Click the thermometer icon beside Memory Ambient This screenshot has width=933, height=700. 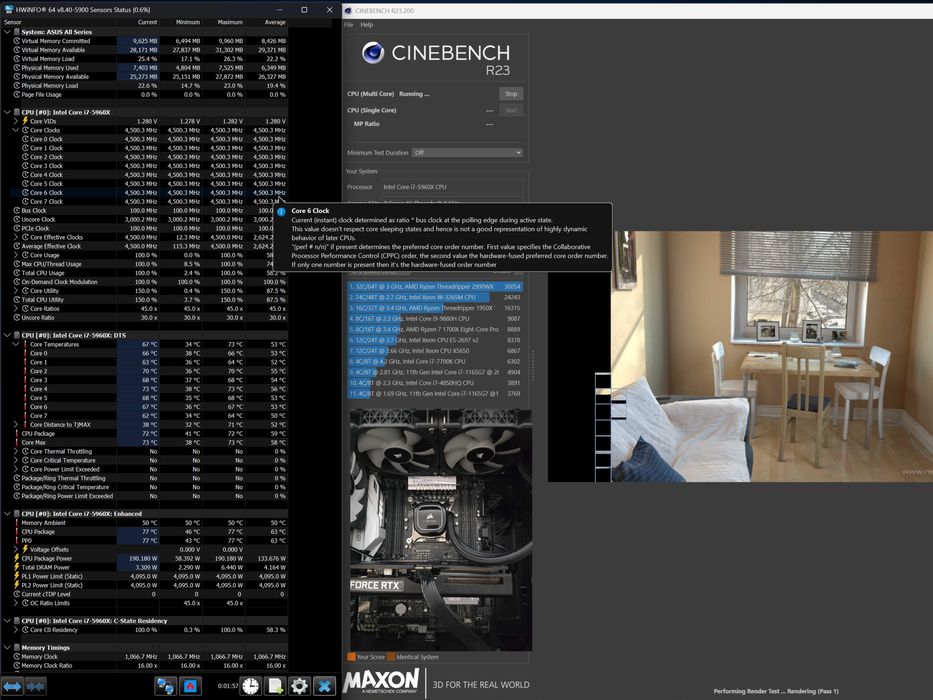pos(17,523)
